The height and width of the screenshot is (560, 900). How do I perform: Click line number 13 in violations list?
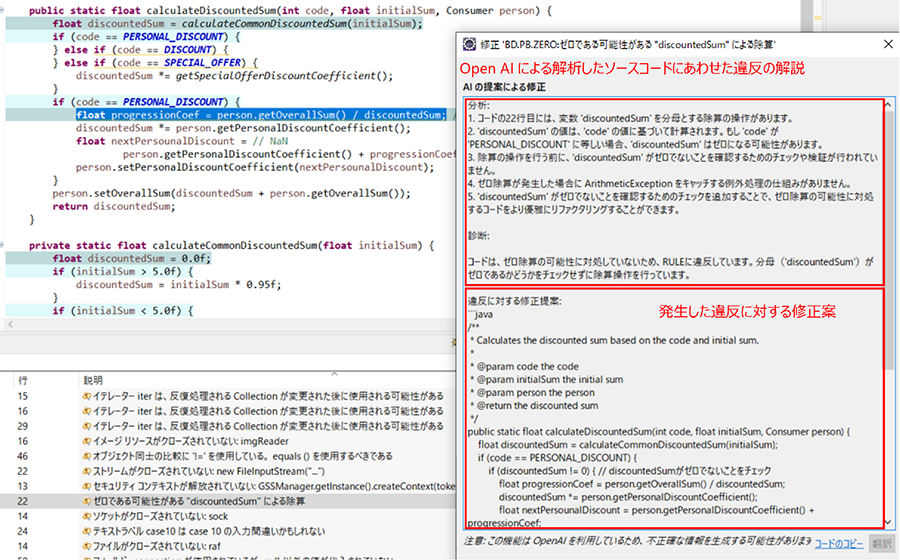23,486
